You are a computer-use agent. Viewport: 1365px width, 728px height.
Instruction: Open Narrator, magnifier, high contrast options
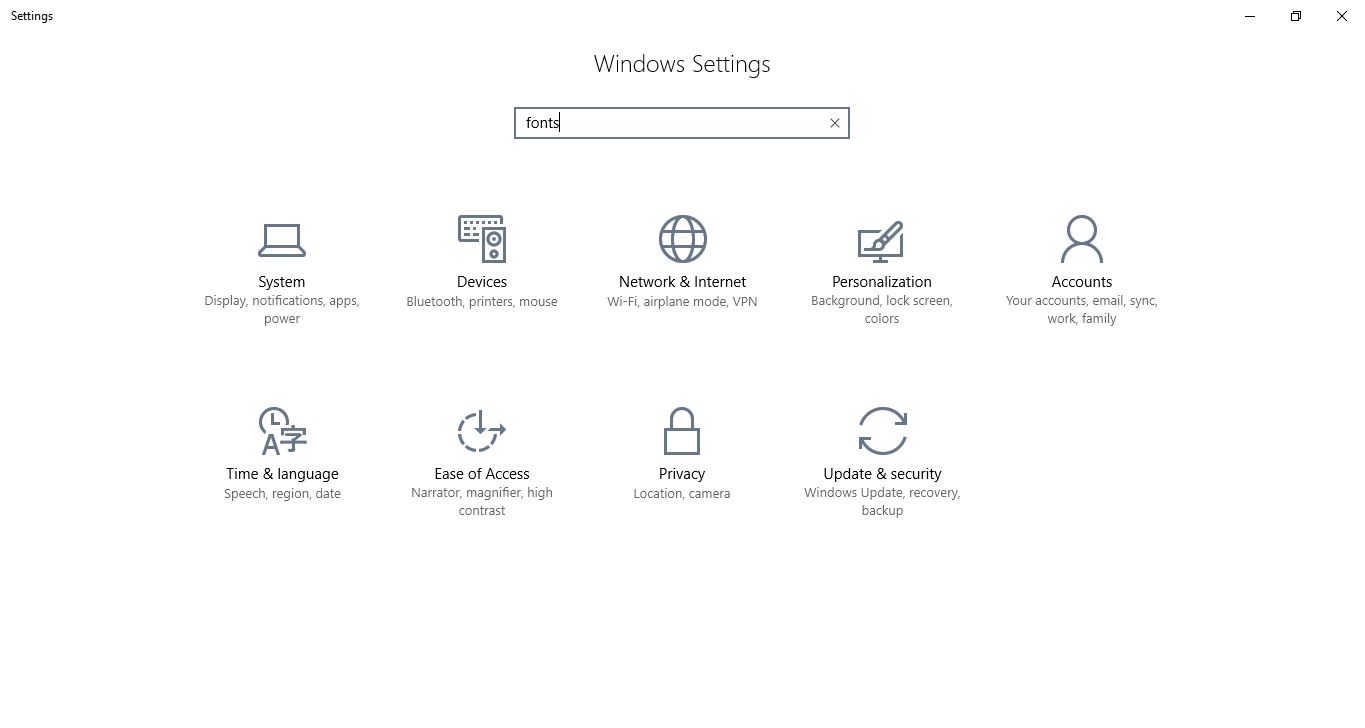(481, 501)
